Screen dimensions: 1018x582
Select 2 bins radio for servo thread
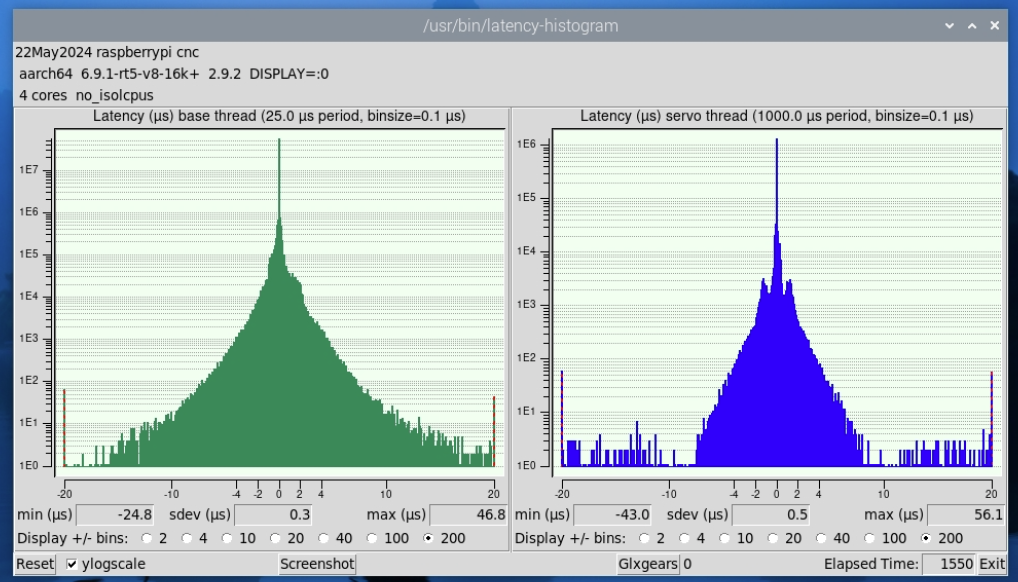click(644, 538)
